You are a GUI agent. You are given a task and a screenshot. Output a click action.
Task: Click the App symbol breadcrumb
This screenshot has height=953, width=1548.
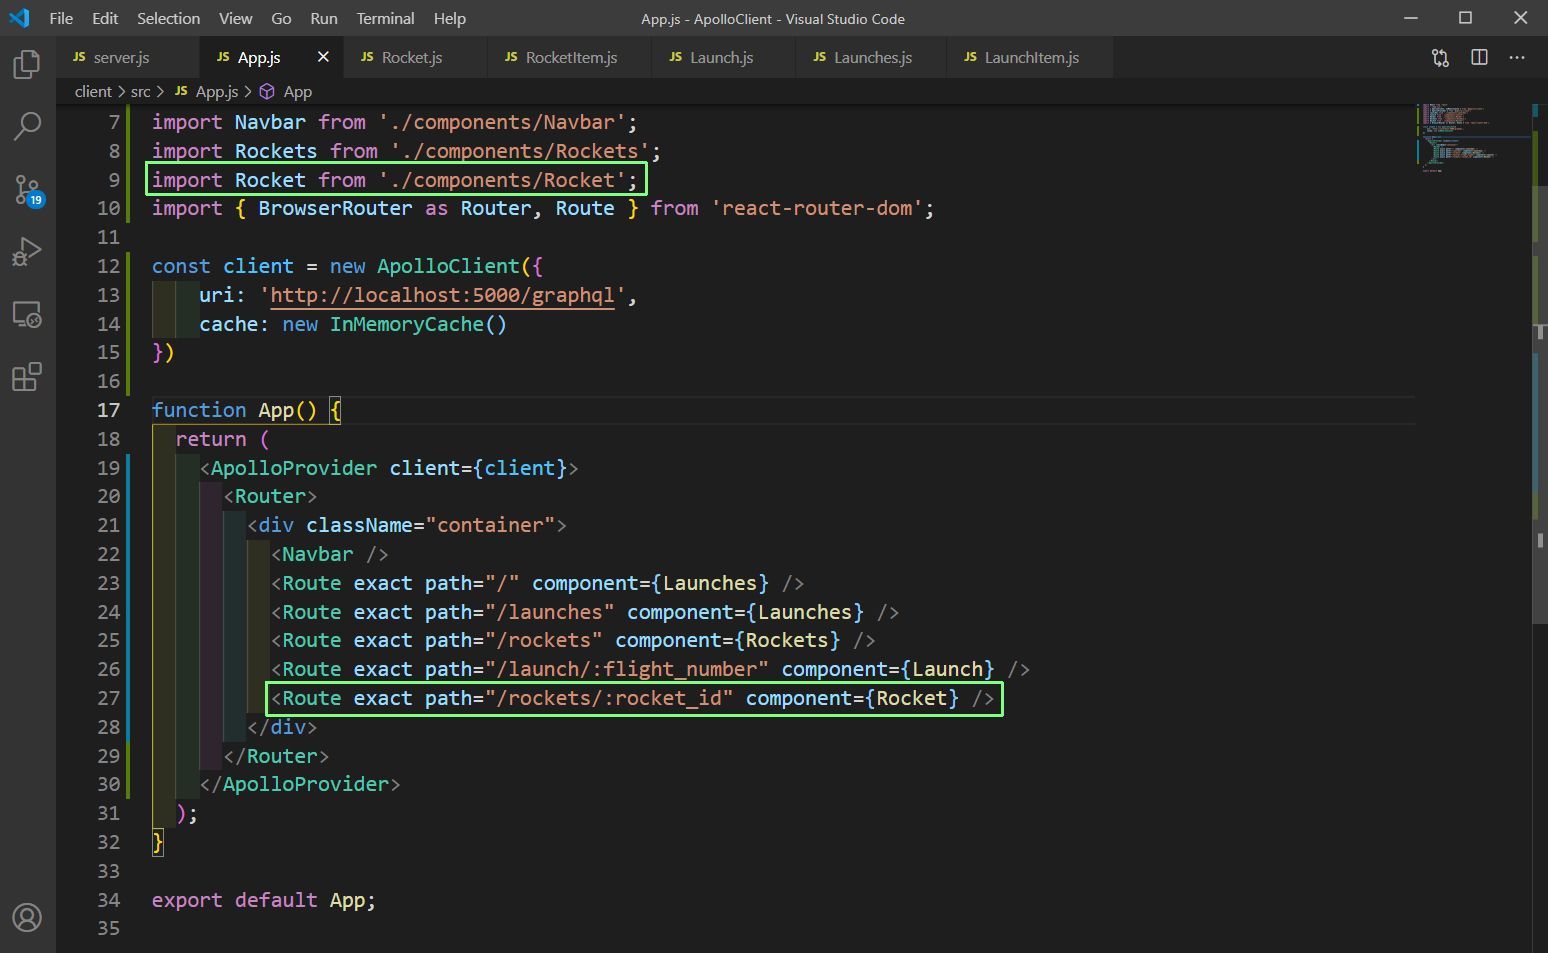click(x=286, y=91)
